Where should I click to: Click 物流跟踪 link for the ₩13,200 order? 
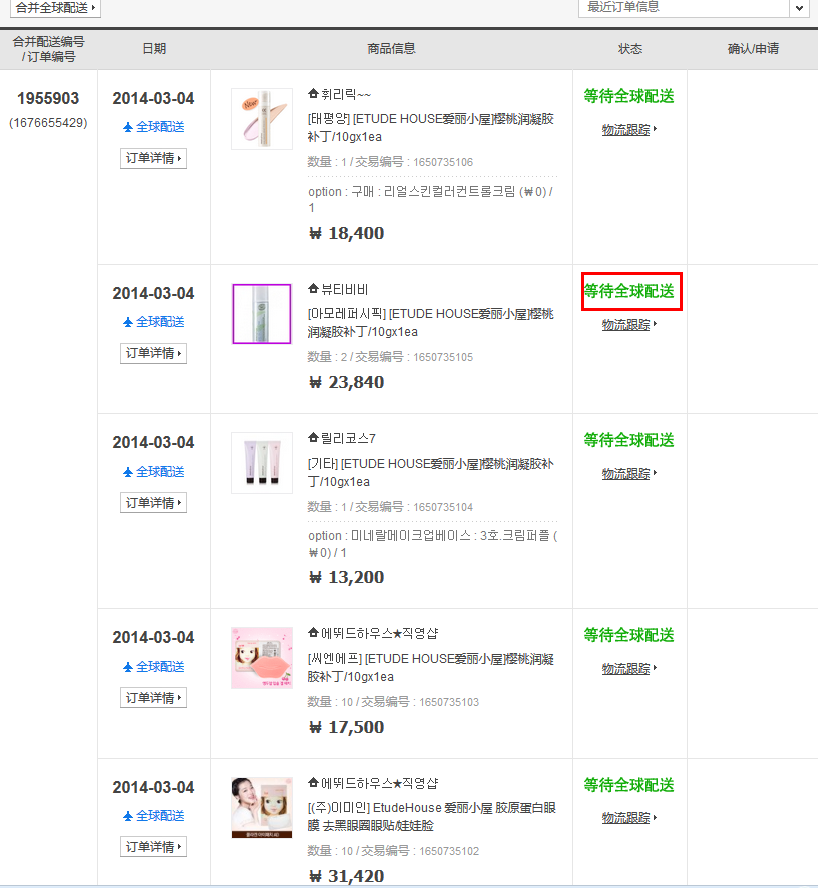[x=626, y=474]
